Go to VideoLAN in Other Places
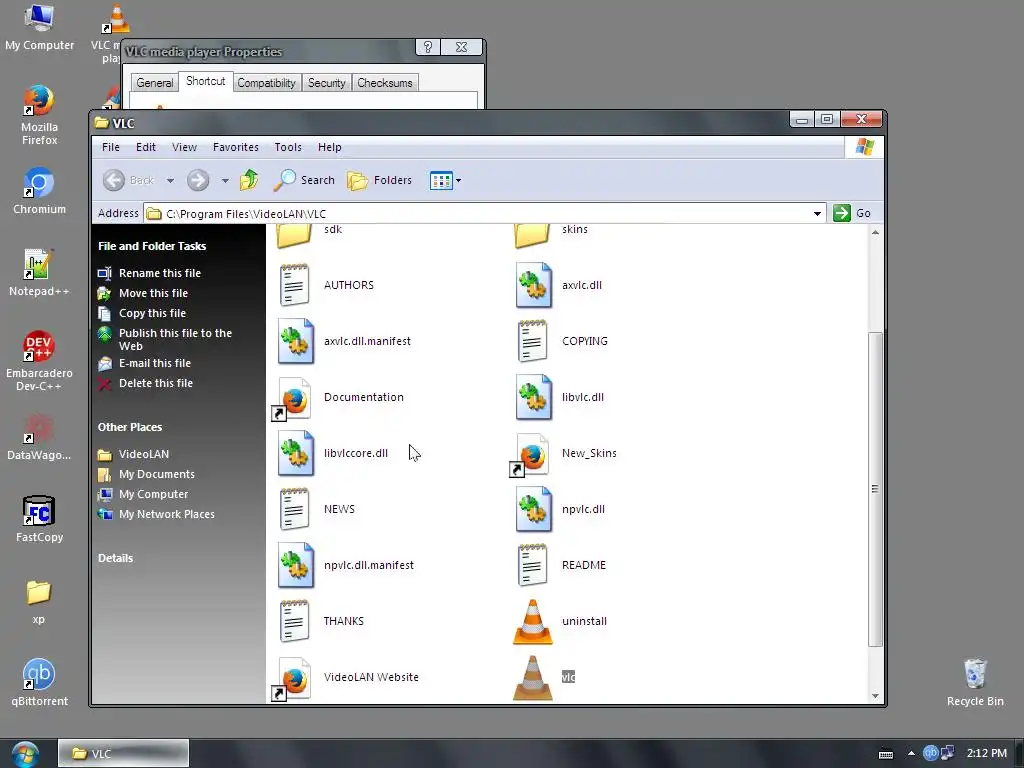 pos(144,454)
